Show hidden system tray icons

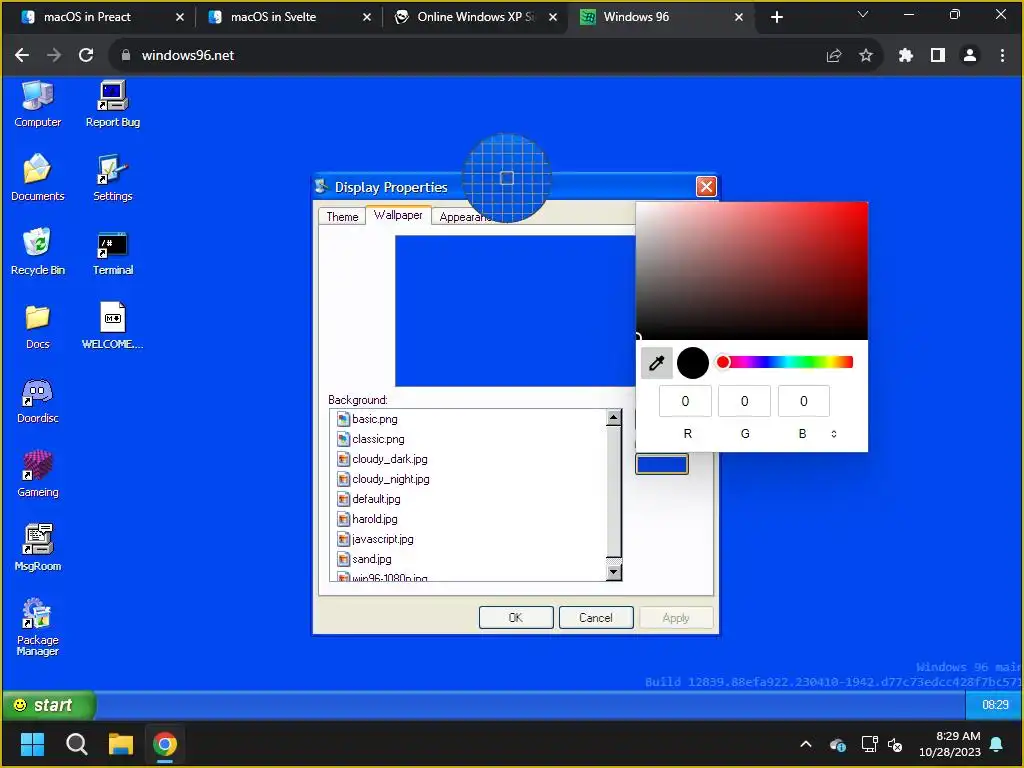pos(806,744)
